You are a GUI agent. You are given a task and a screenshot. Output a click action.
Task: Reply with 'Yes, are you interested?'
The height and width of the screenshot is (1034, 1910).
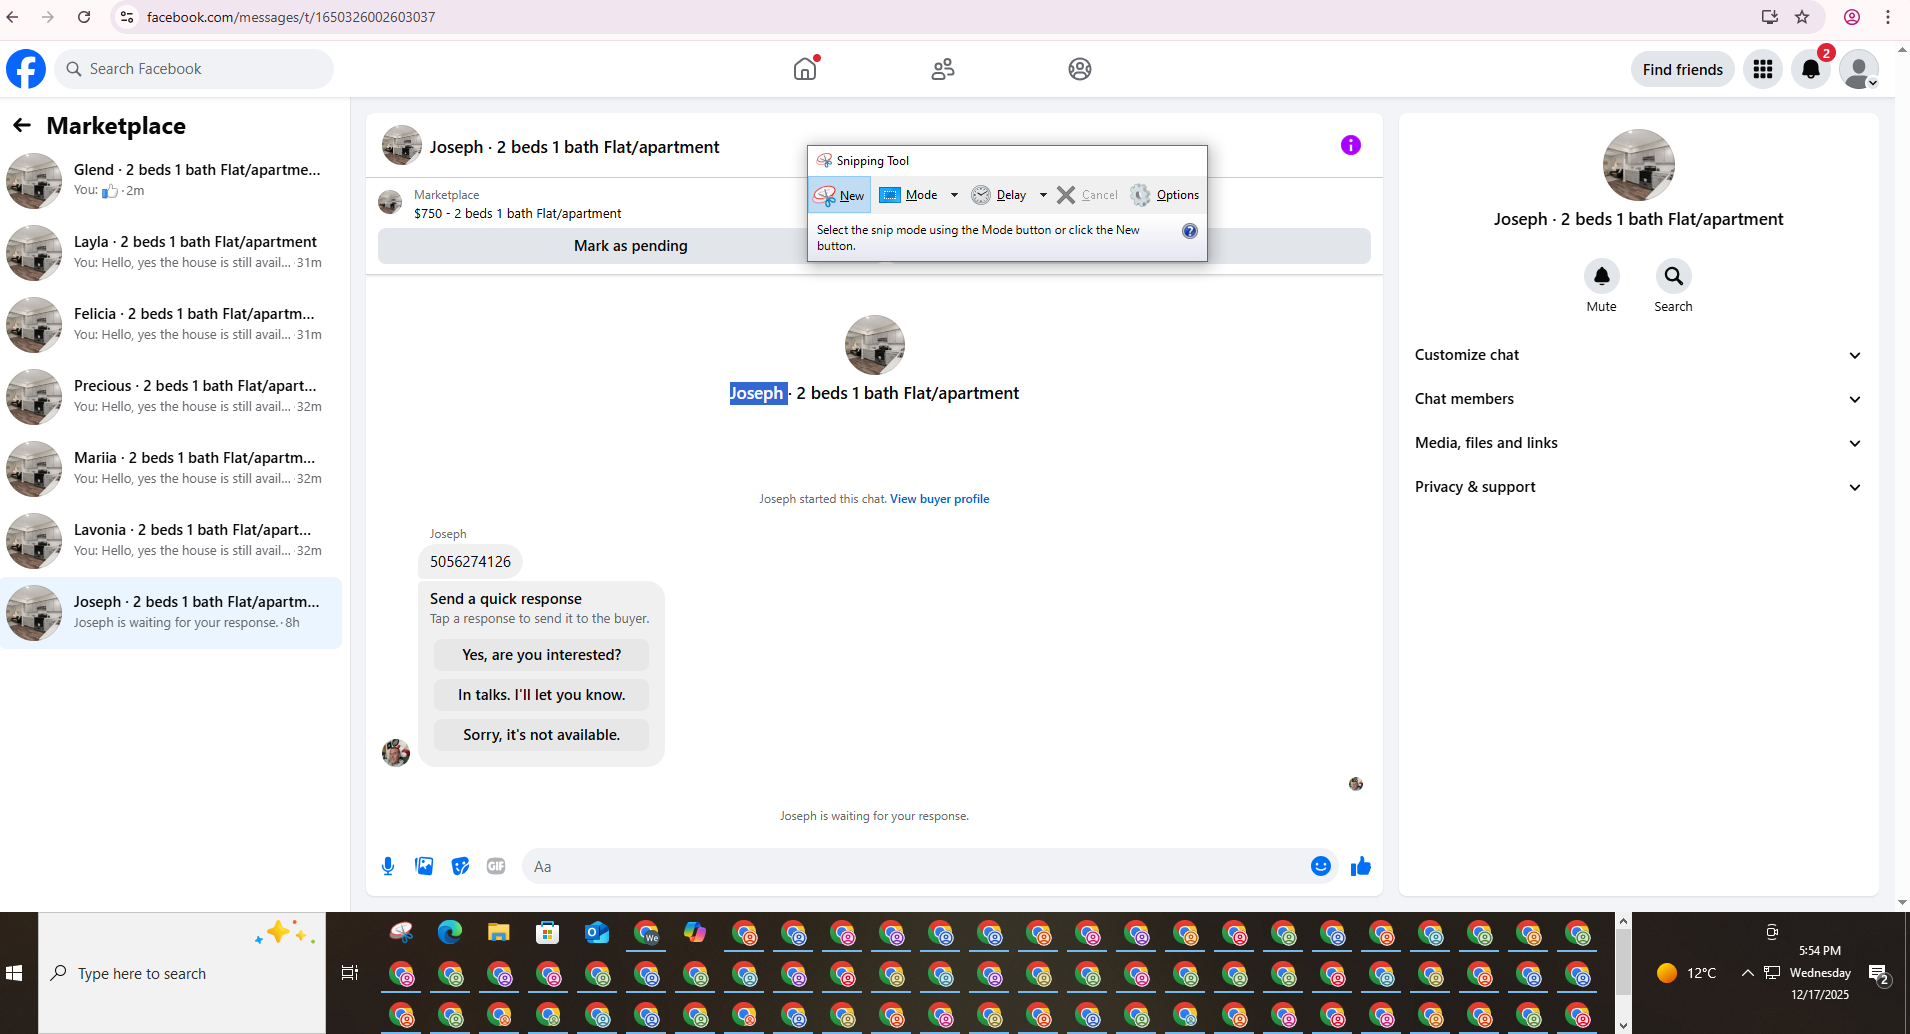pyautogui.click(x=541, y=655)
